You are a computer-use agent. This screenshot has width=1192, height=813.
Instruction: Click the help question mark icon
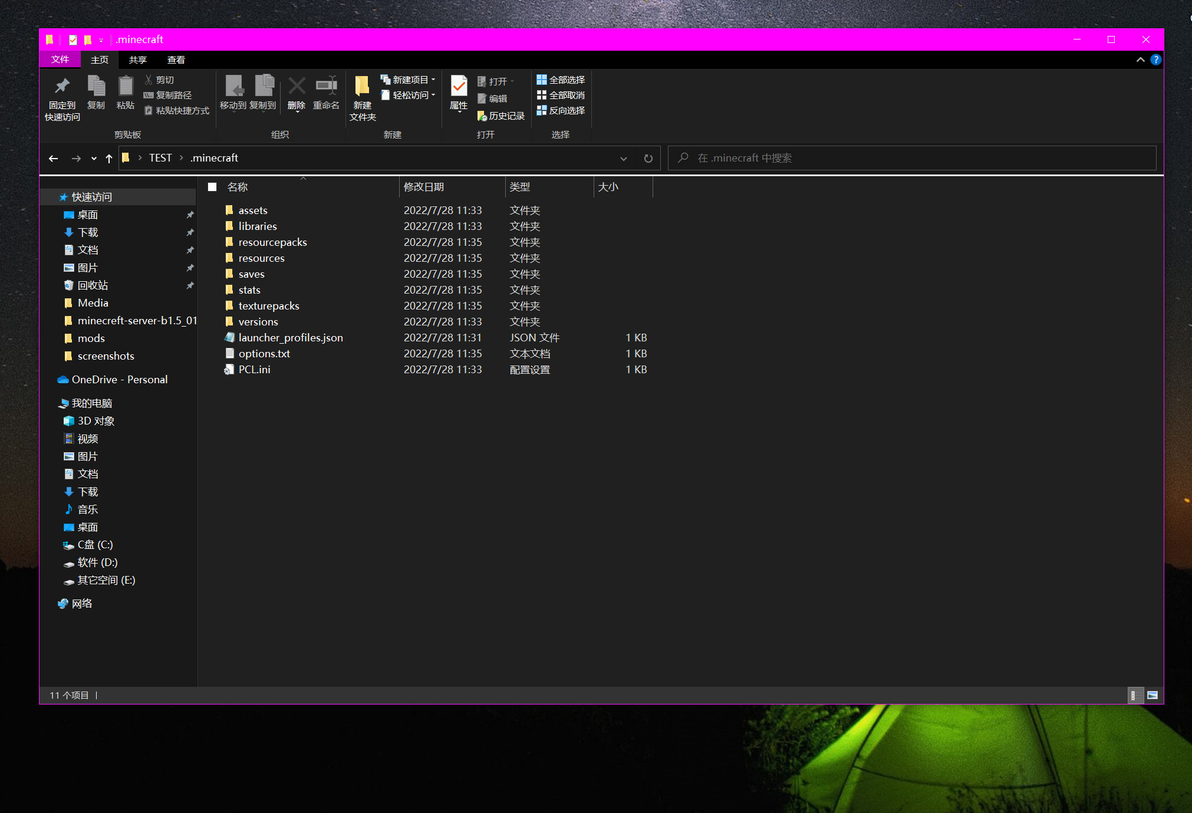(1156, 59)
